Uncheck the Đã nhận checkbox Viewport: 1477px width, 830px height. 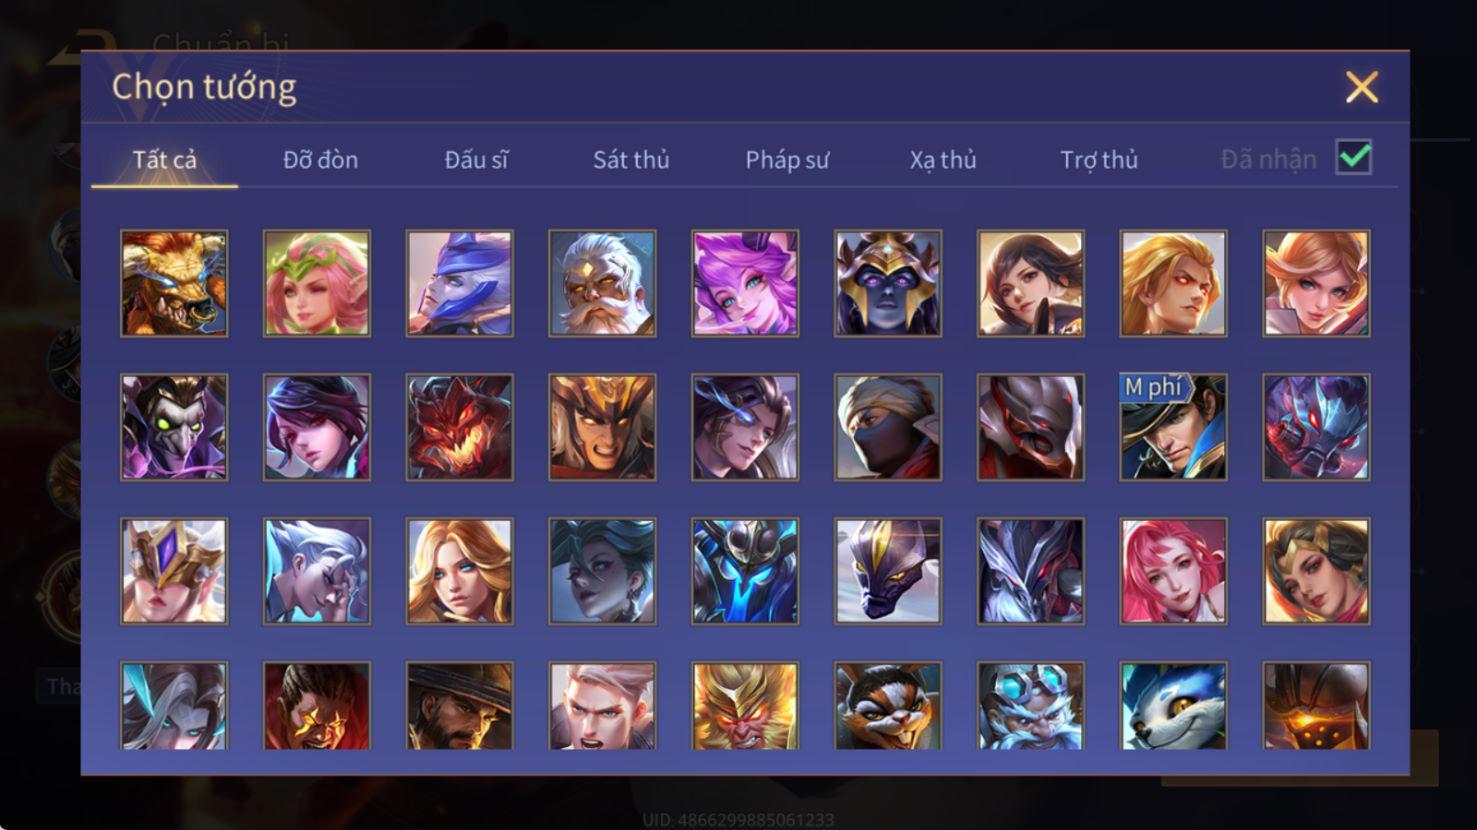(1354, 158)
